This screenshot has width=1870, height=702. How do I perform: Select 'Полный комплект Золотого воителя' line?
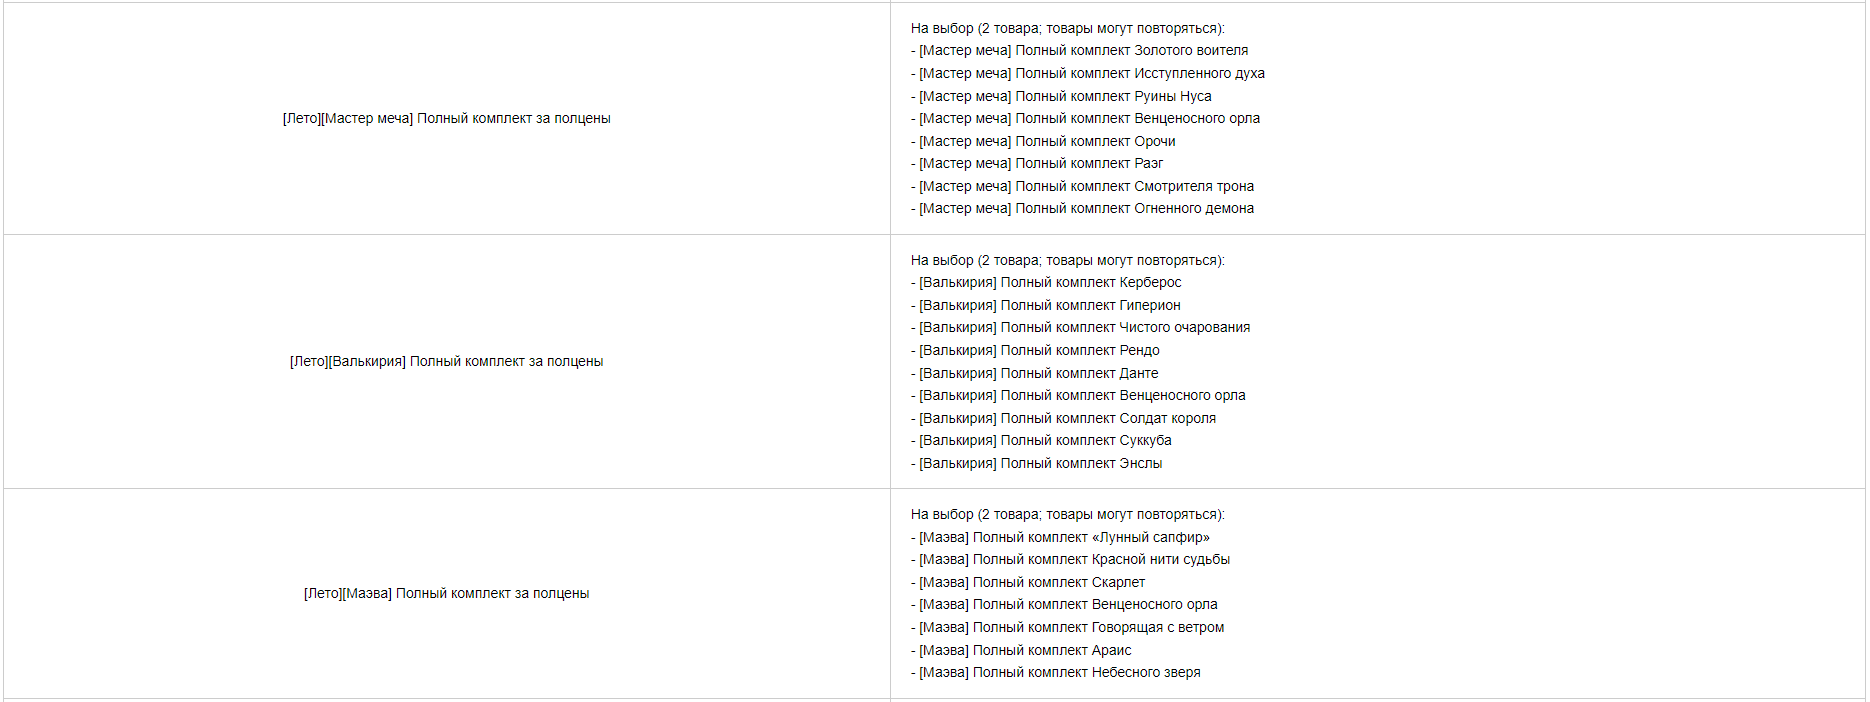pos(1080,50)
